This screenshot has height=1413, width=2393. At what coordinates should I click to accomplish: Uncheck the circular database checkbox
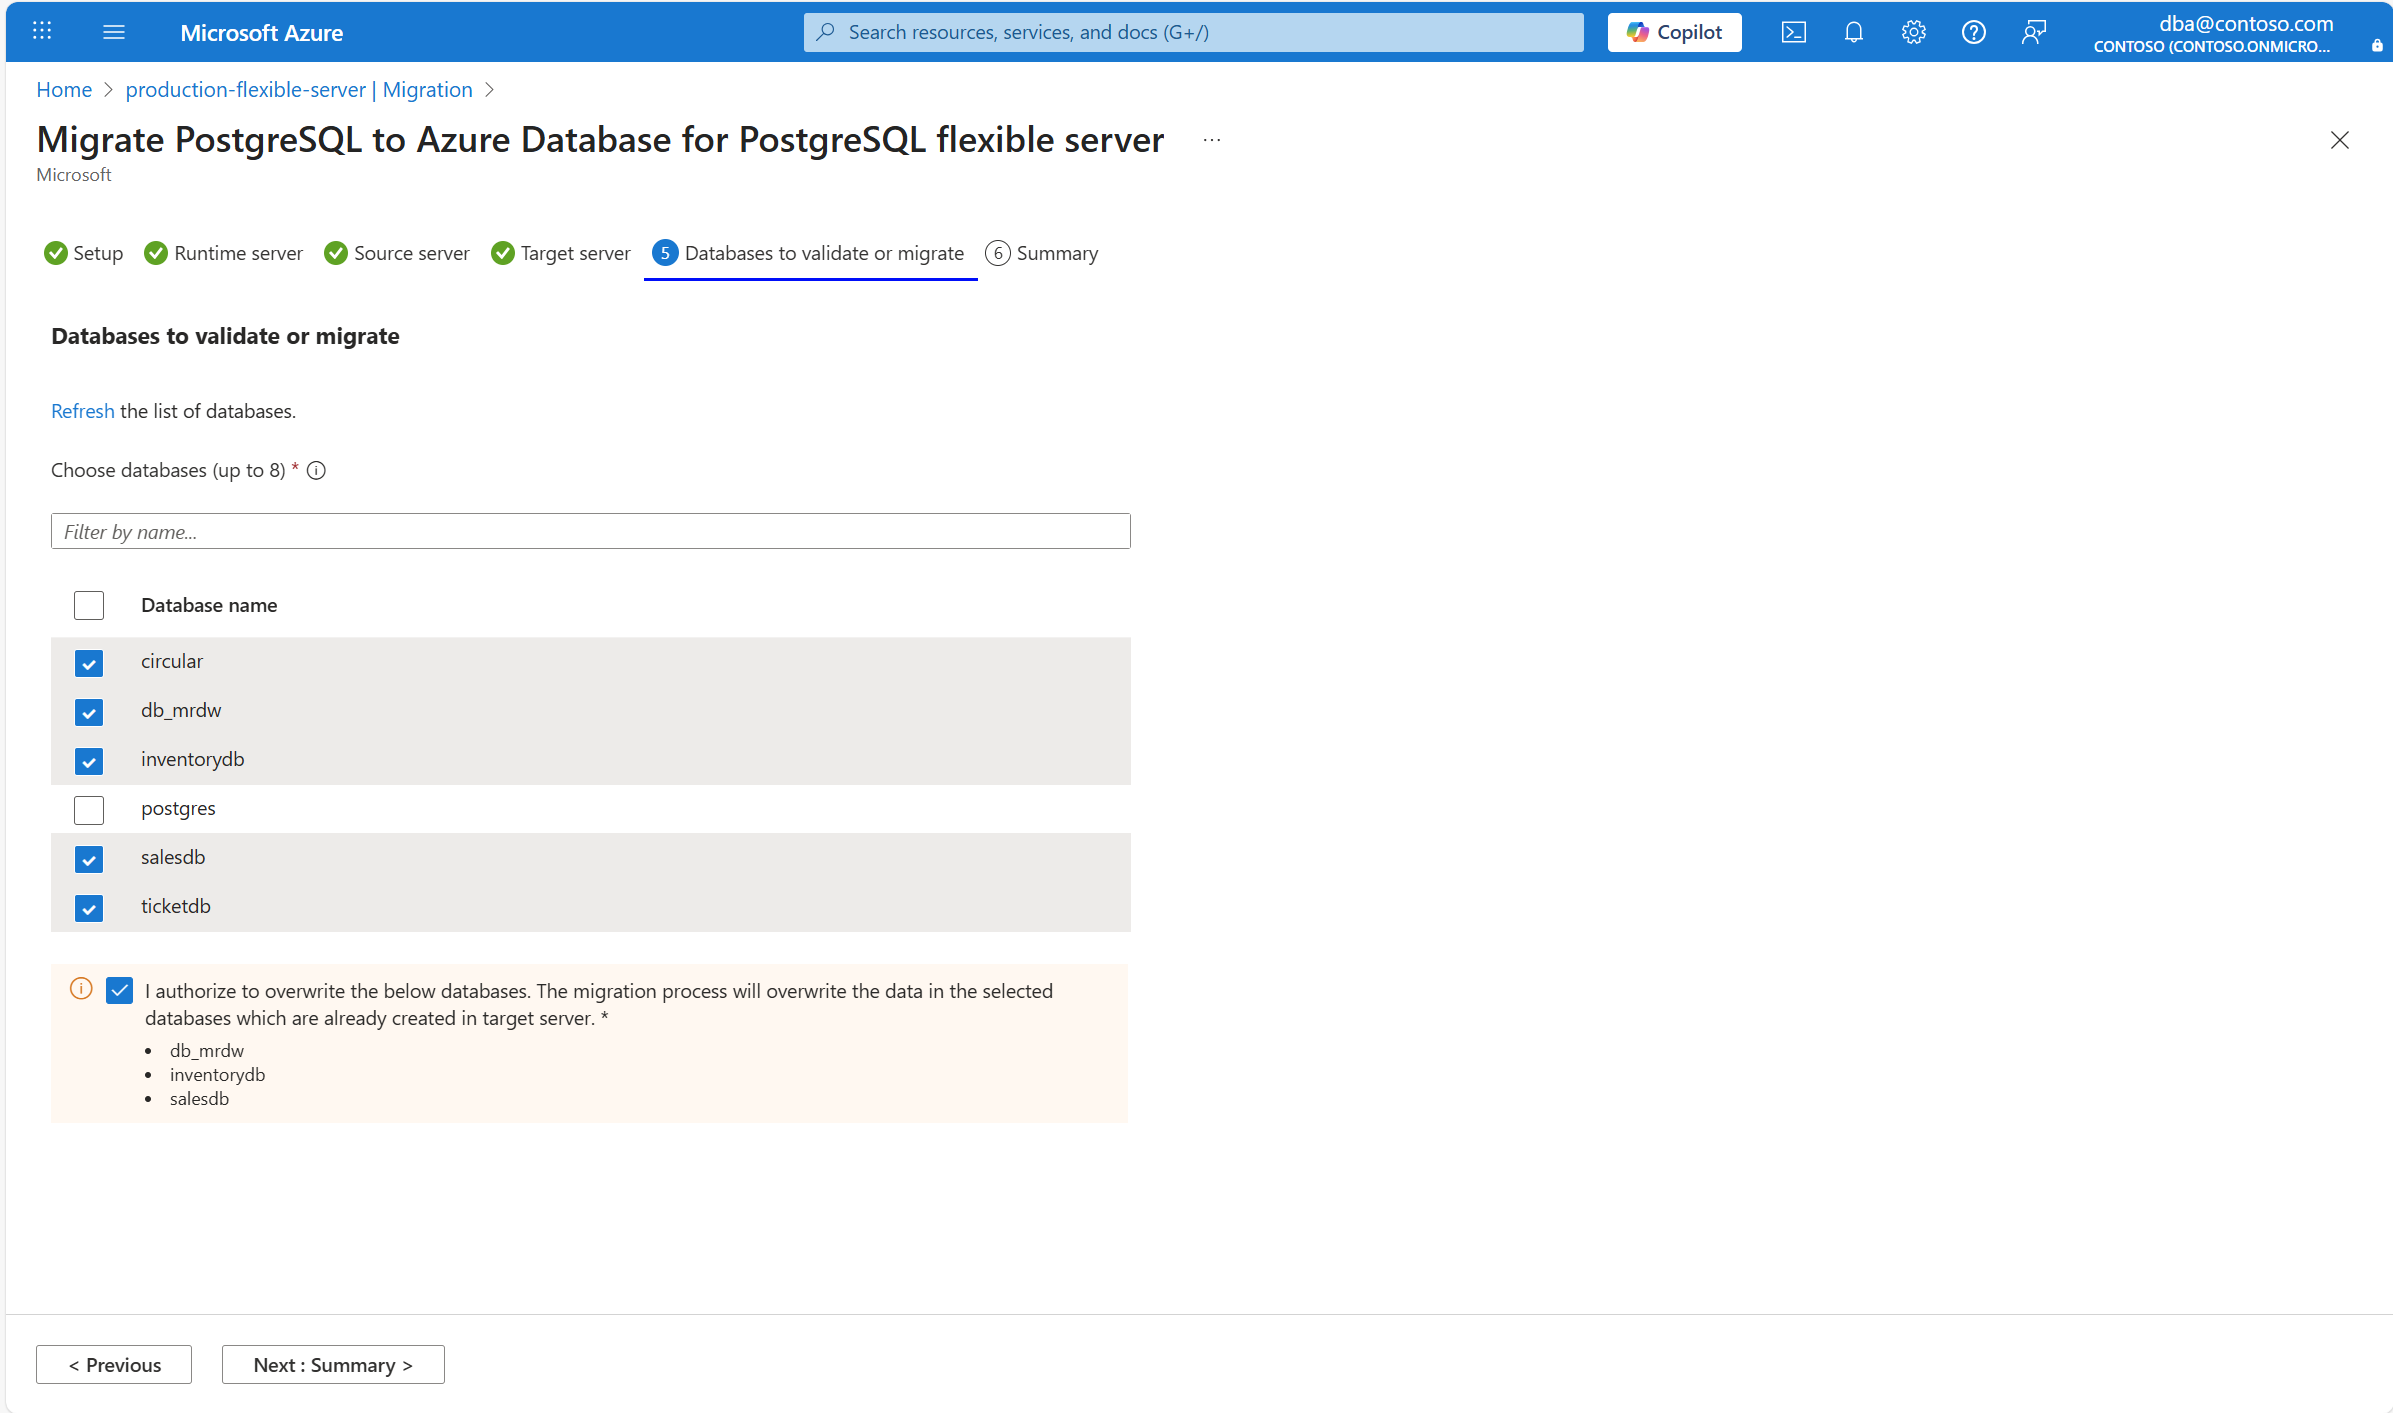(89, 663)
